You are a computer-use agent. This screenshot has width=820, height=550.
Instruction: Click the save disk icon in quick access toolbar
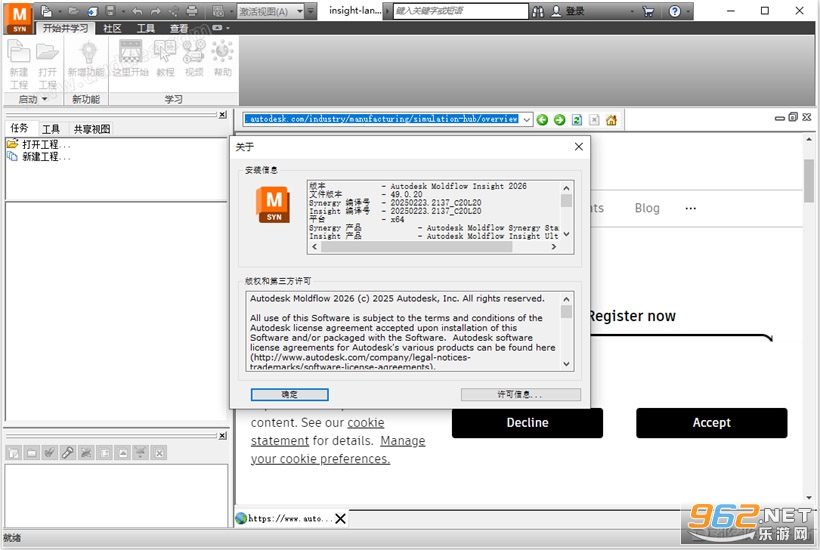click(110, 11)
